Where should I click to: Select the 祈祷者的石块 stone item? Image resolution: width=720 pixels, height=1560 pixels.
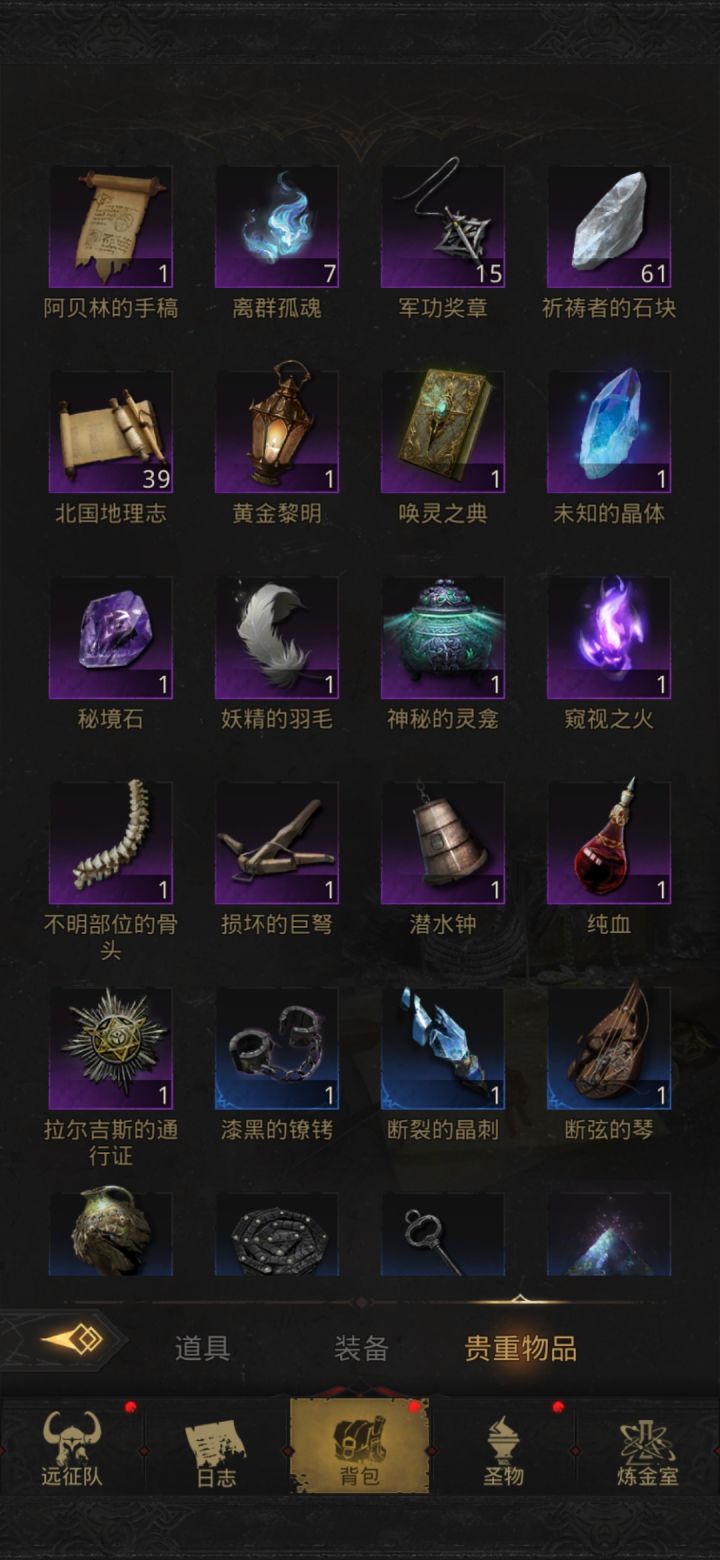608,227
